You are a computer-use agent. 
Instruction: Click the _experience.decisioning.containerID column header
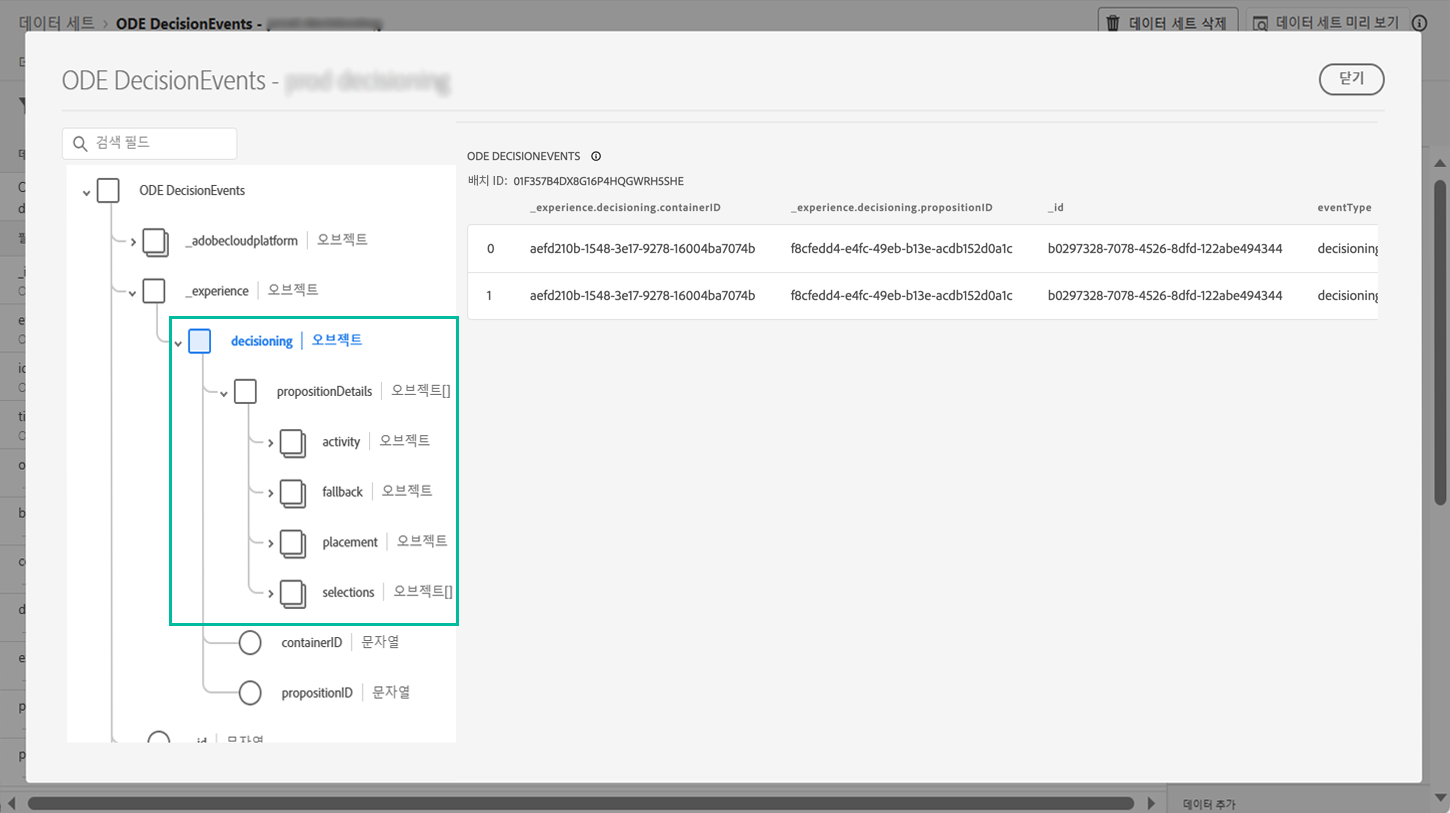pos(625,208)
